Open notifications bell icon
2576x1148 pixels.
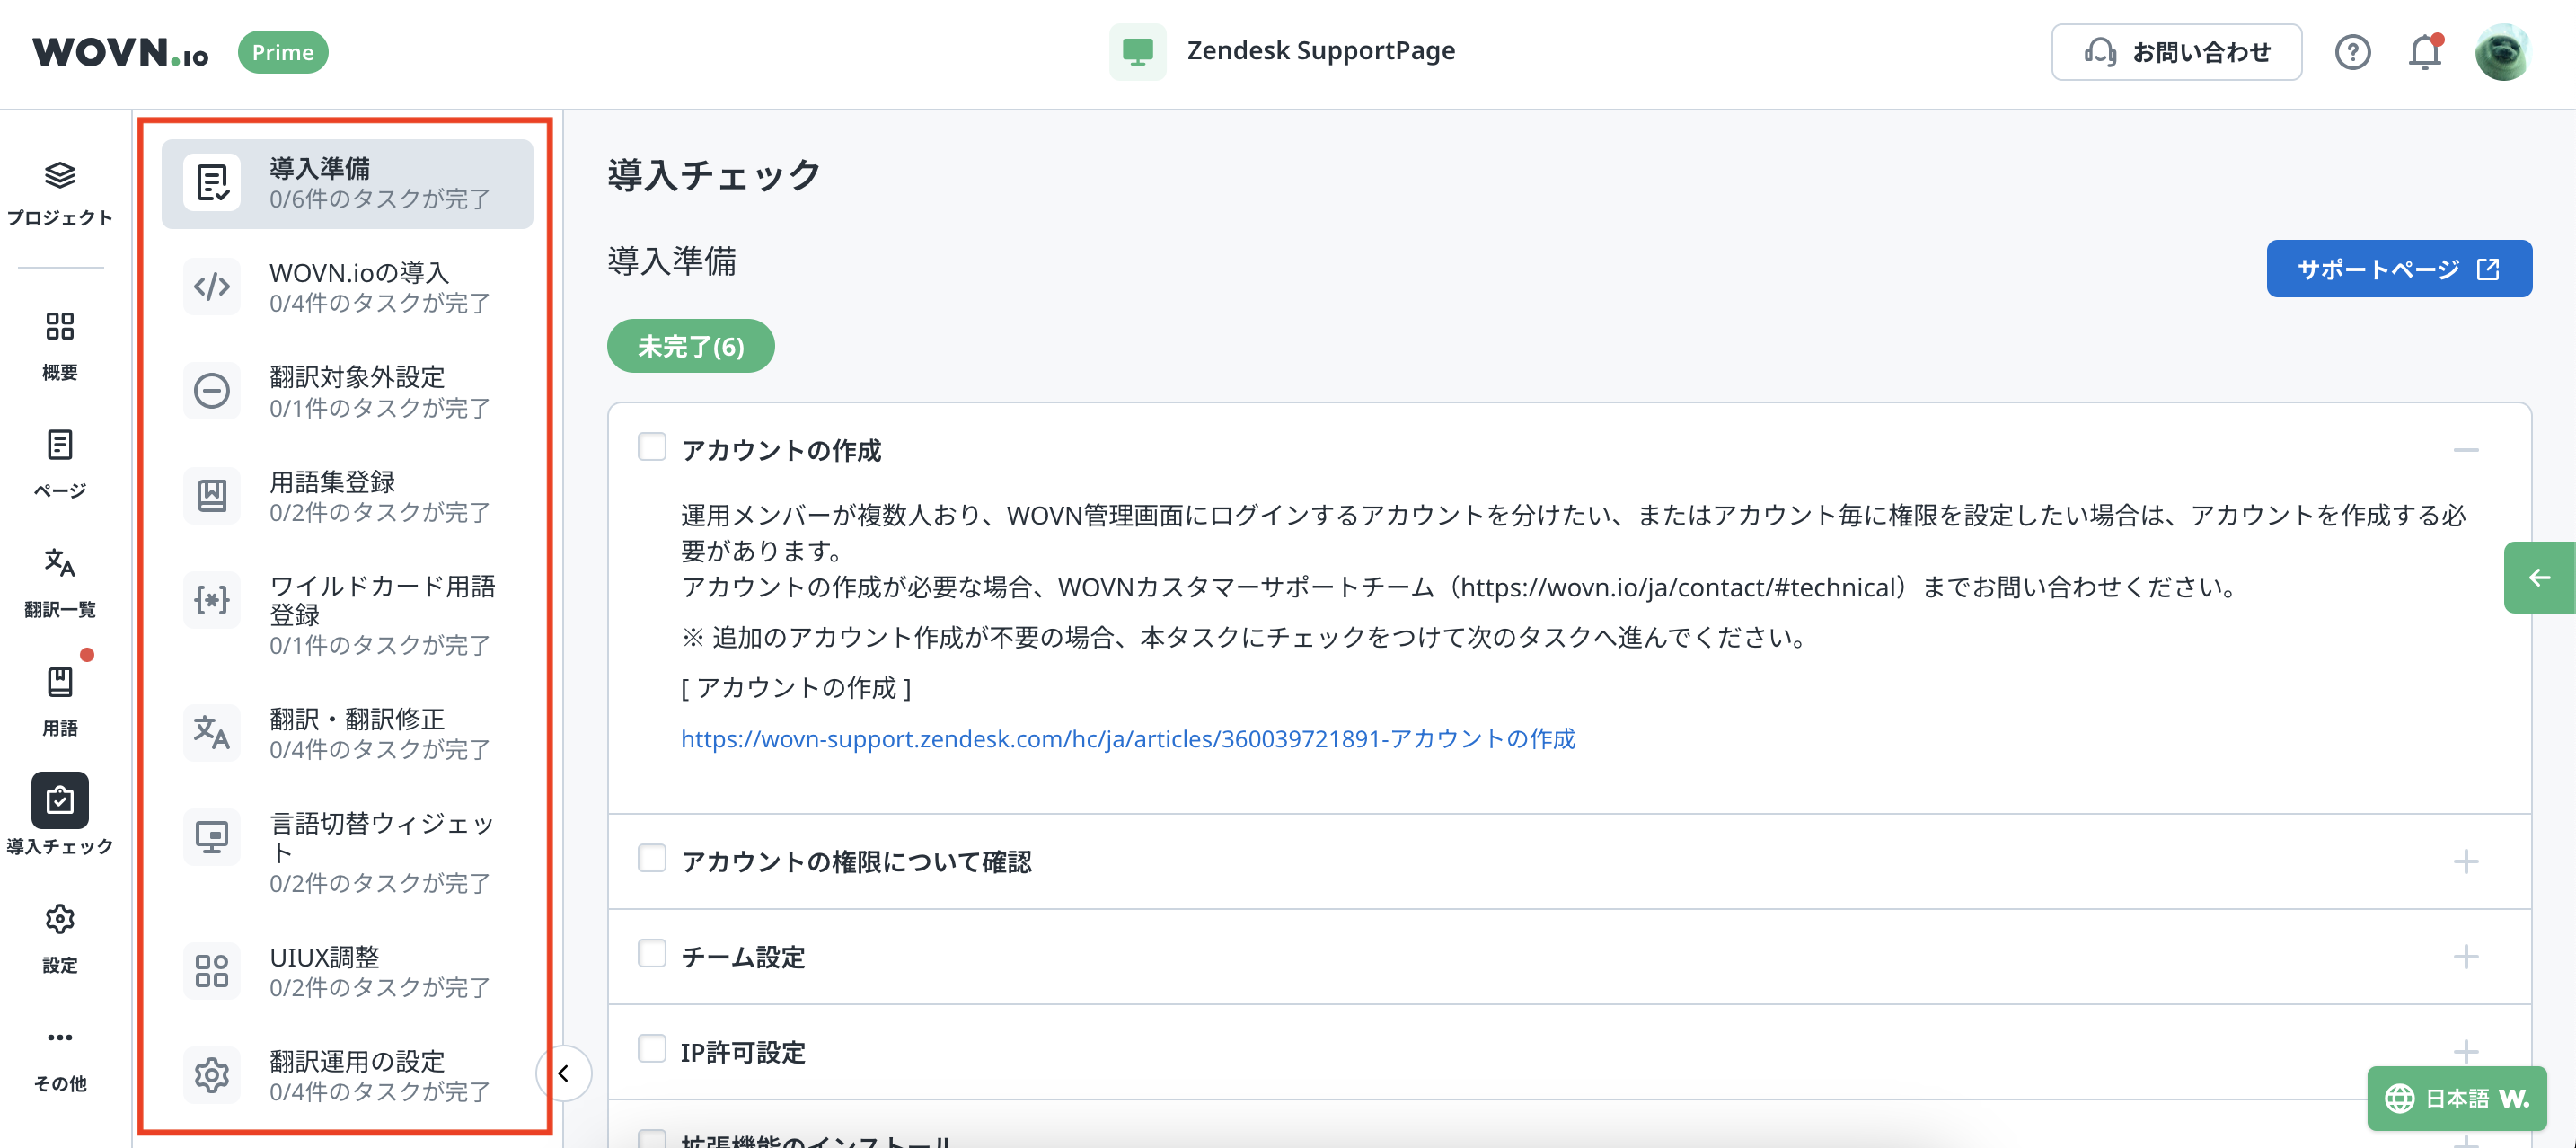tap(2424, 52)
